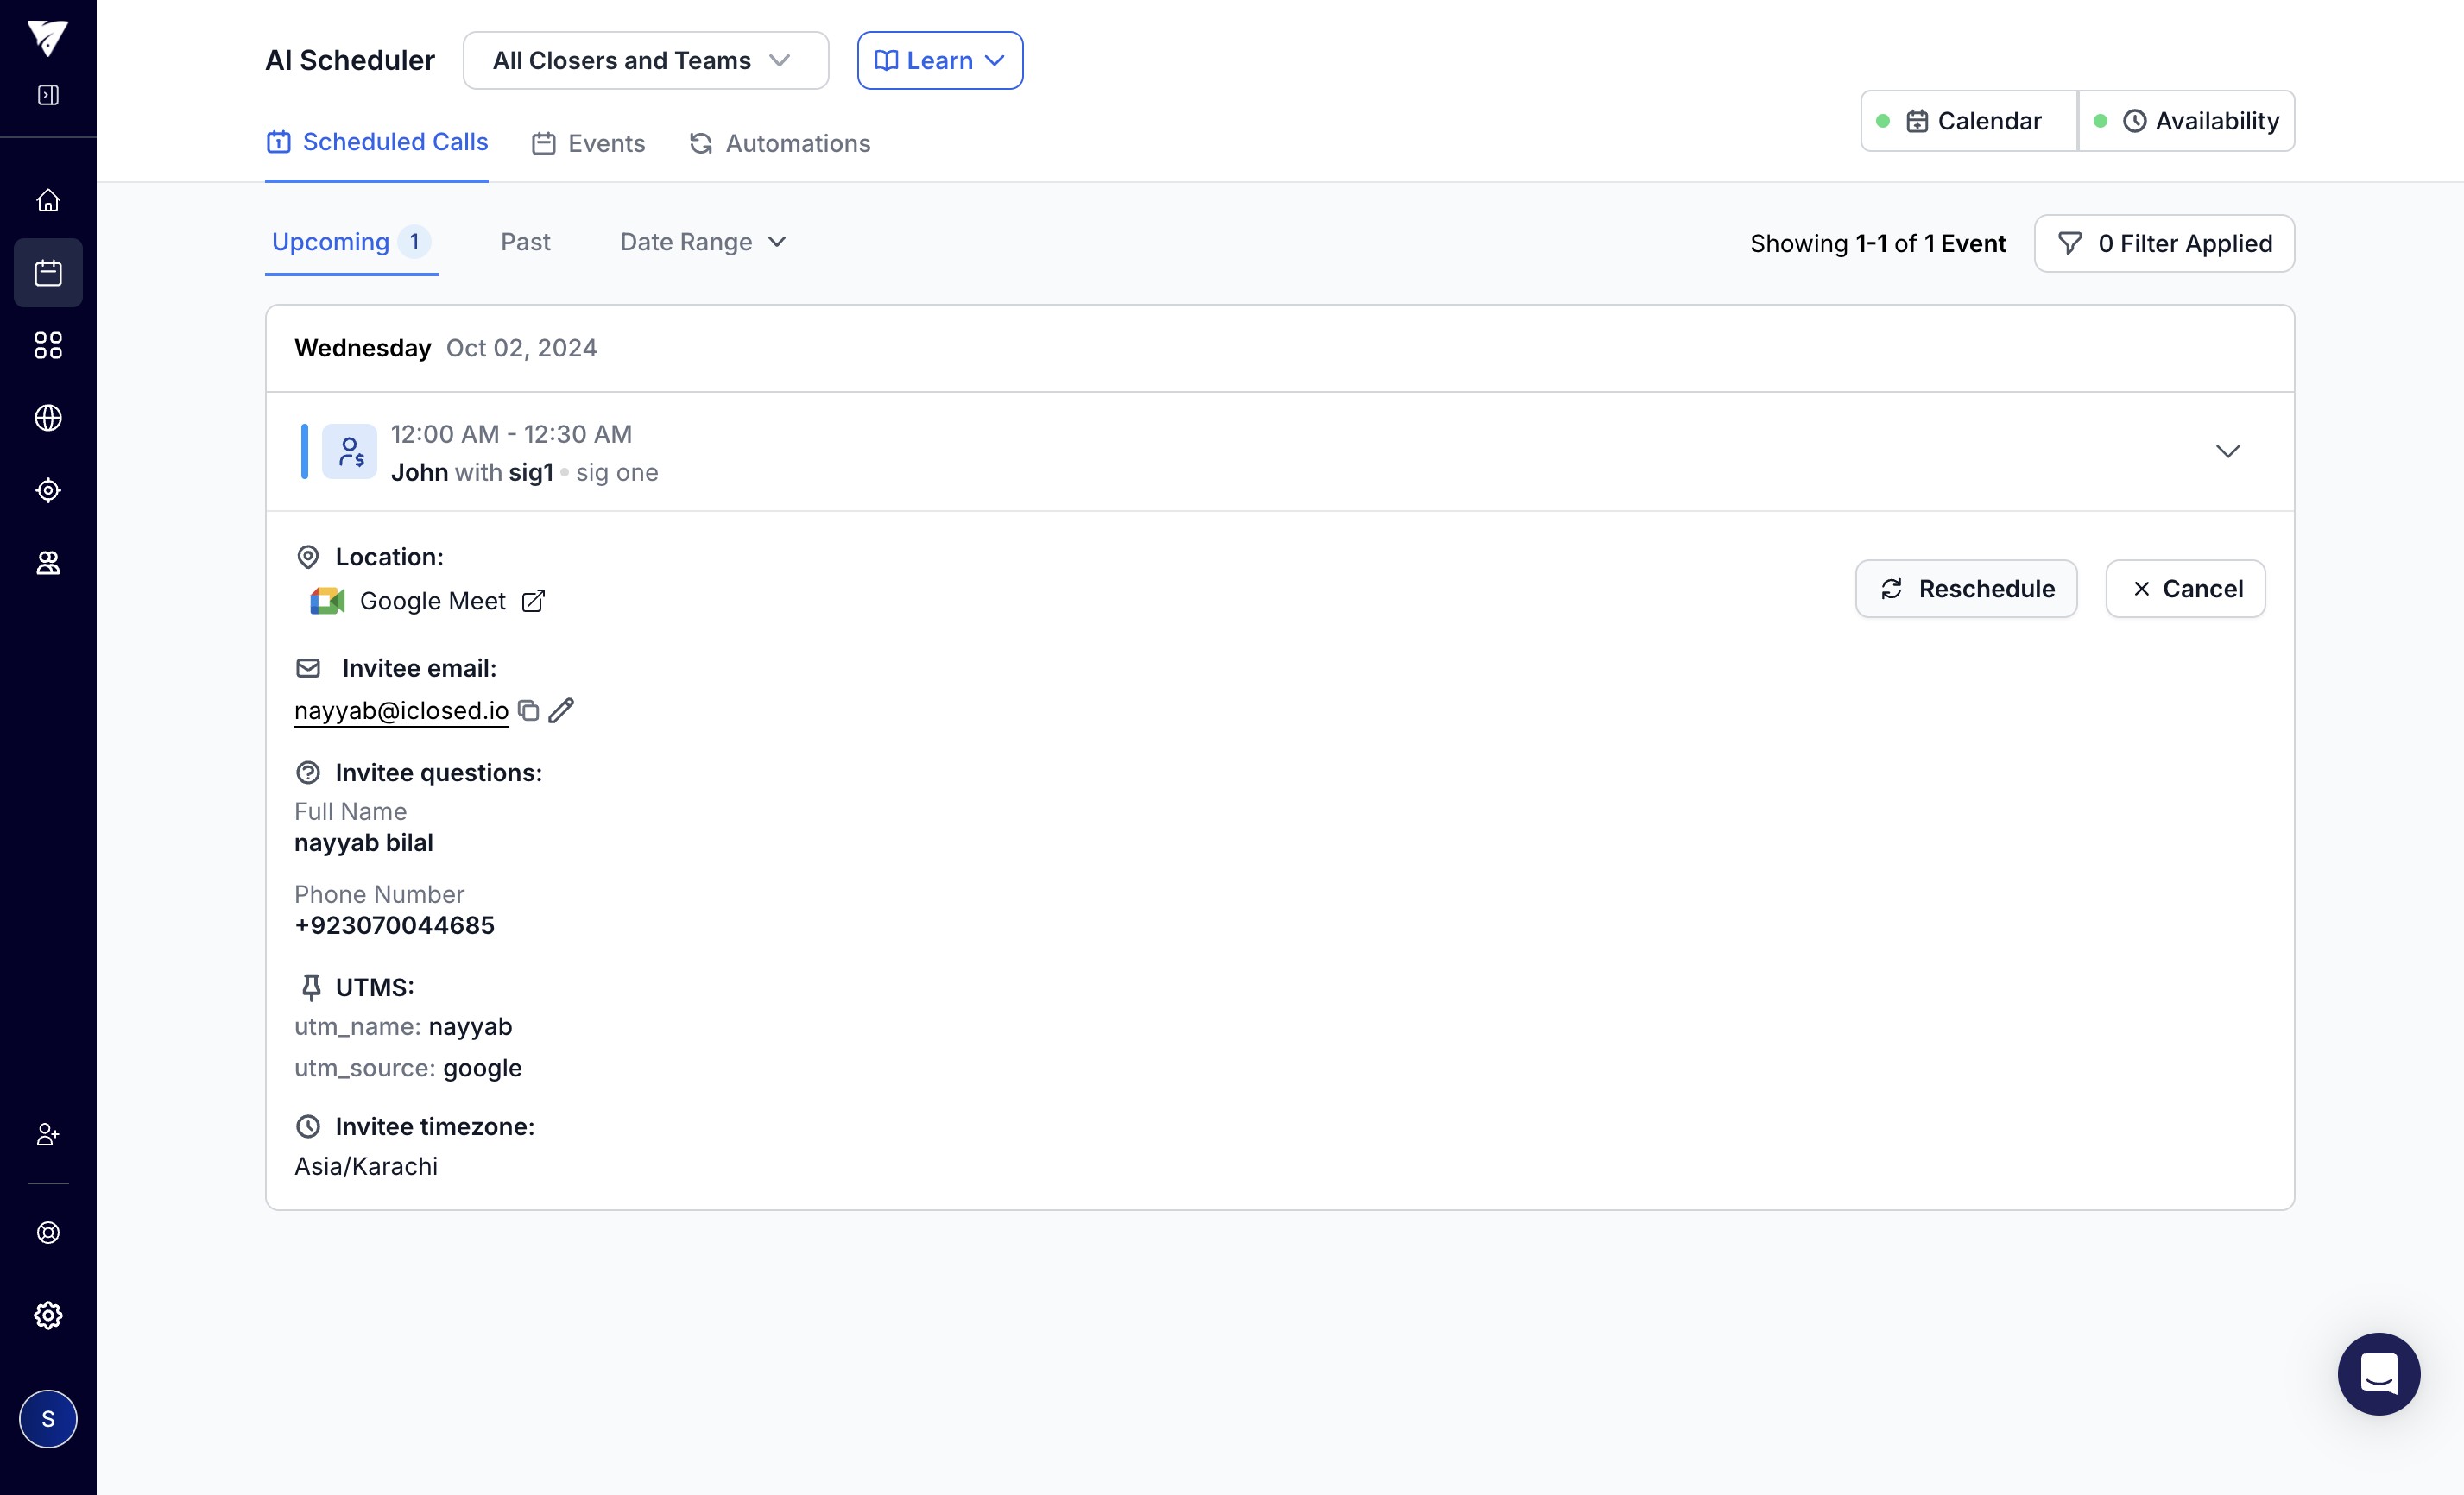The width and height of the screenshot is (2464, 1495).
Task: Copy the invitee email address
Action: coord(528,710)
